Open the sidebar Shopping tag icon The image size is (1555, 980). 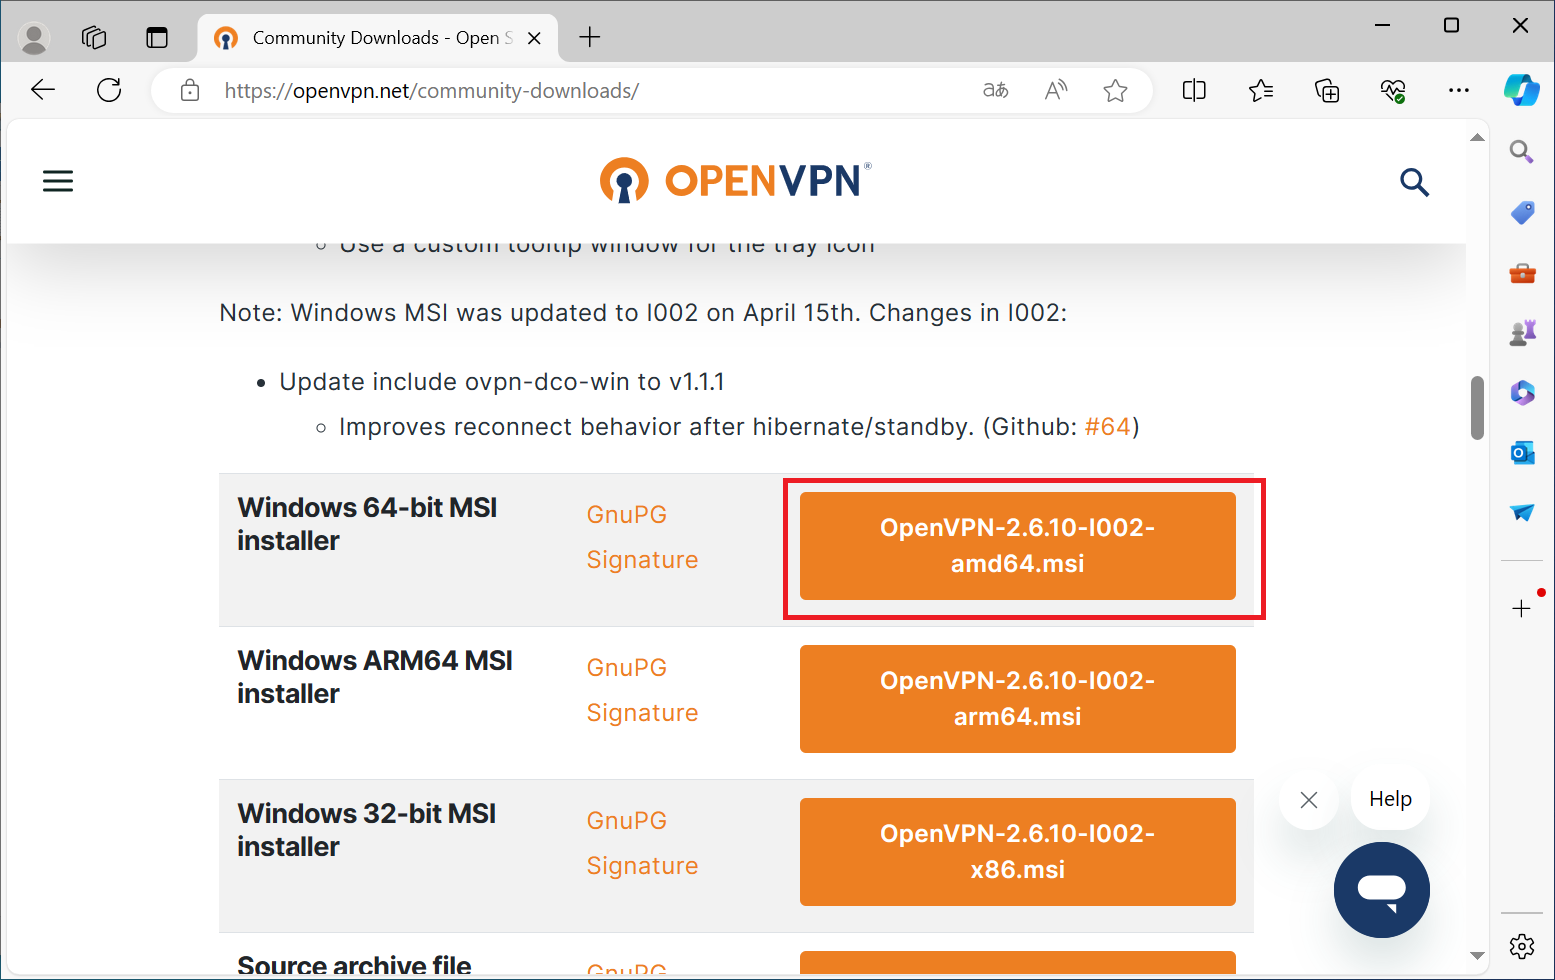pos(1522,212)
